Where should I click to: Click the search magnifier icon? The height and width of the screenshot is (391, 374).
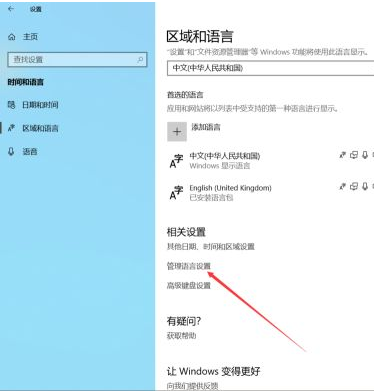click(x=140, y=60)
